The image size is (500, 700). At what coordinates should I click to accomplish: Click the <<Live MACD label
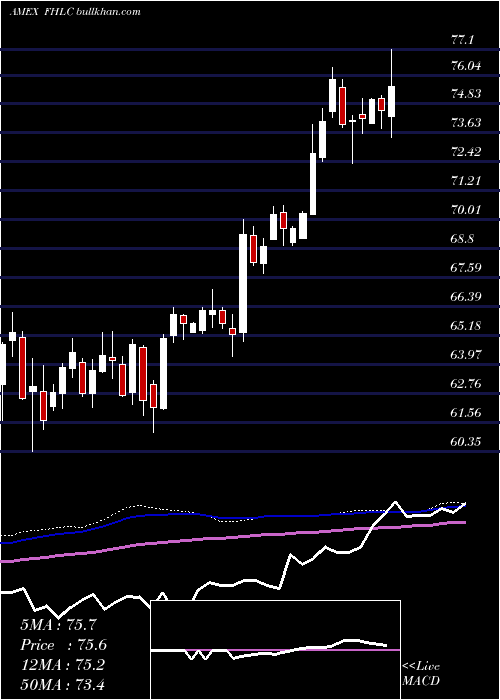point(421,674)
